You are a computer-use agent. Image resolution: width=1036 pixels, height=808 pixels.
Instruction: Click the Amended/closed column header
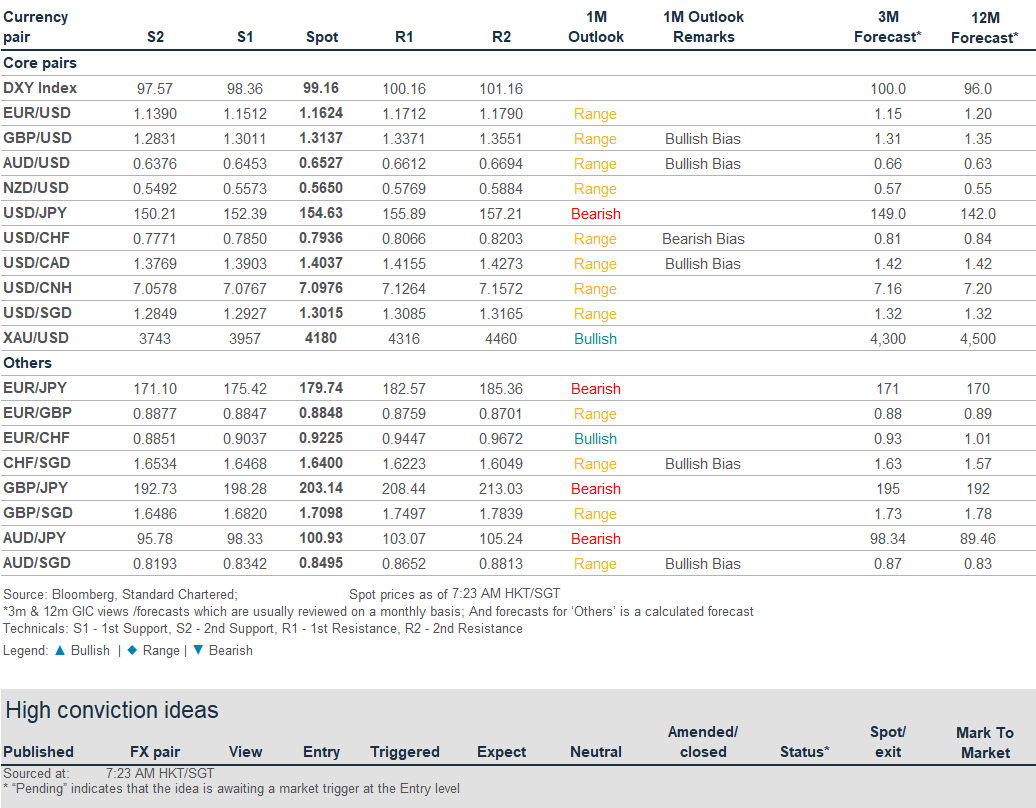point(703,742)
